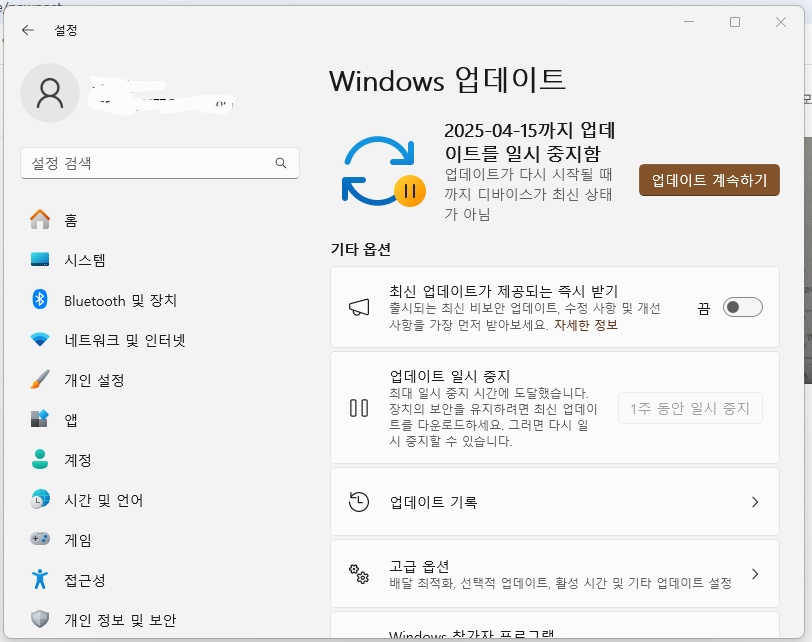
Task: Click the pause bars icon
Action: pyautogui.click(x=359, y=408)
